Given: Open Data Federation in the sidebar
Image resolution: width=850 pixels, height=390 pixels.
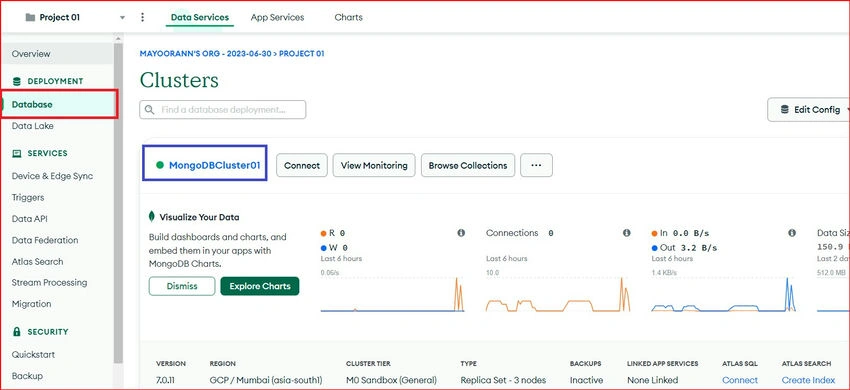Looking at the screenshot, I should [45, 240].
